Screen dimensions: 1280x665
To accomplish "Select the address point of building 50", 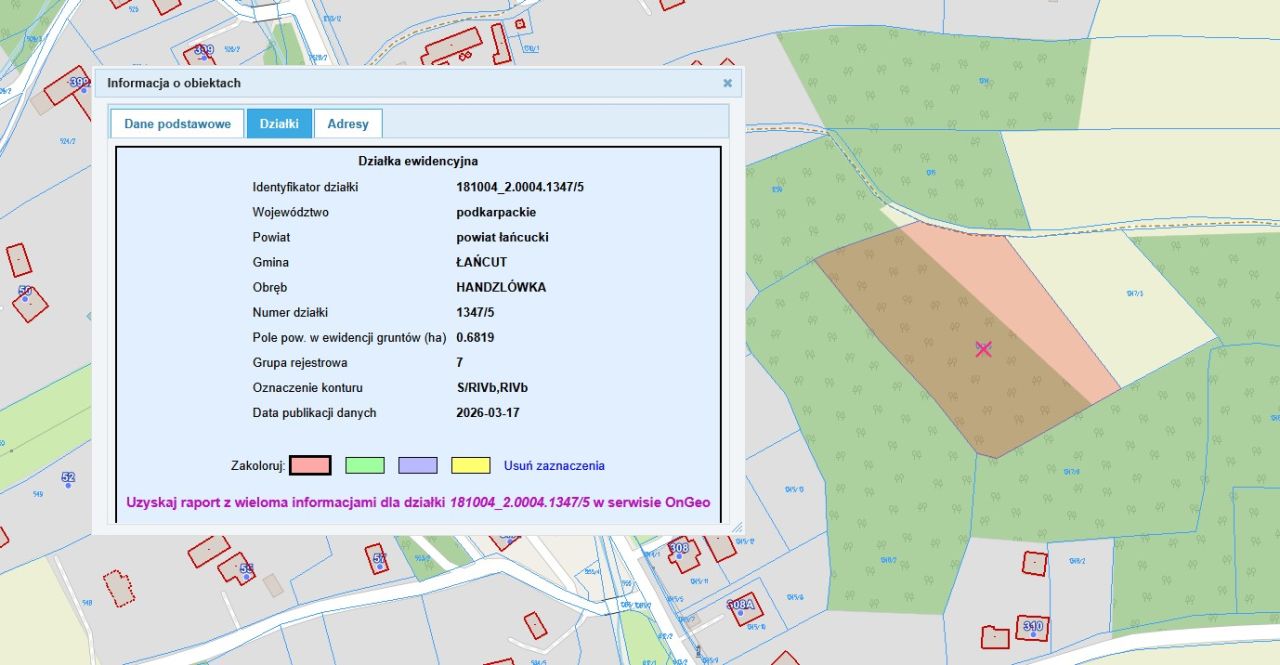I will pos(25,299).
